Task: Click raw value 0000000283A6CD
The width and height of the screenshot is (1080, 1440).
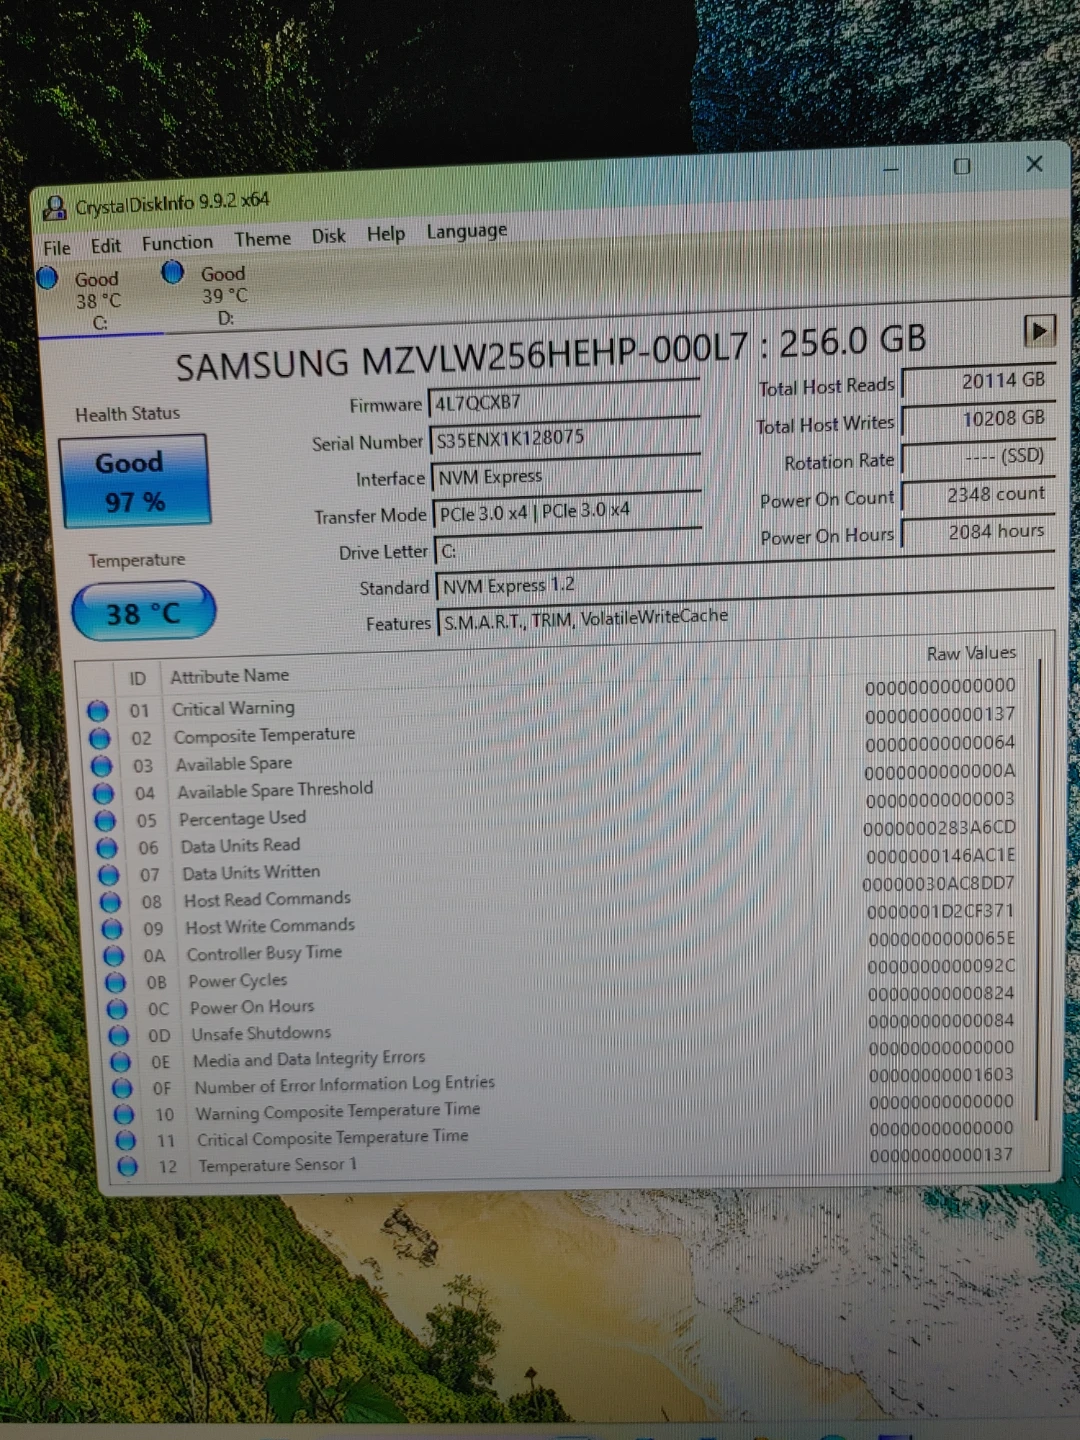Action: tap(939, 827)
